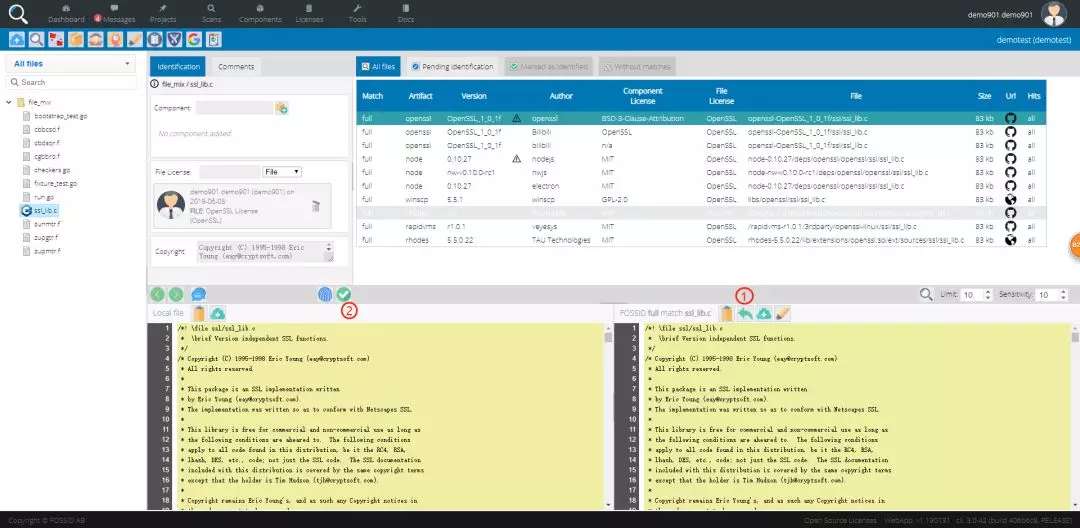1080x528 pixels.
Task: Delete the OpenSSL license entry with trash icon
Action: point(315,206)
